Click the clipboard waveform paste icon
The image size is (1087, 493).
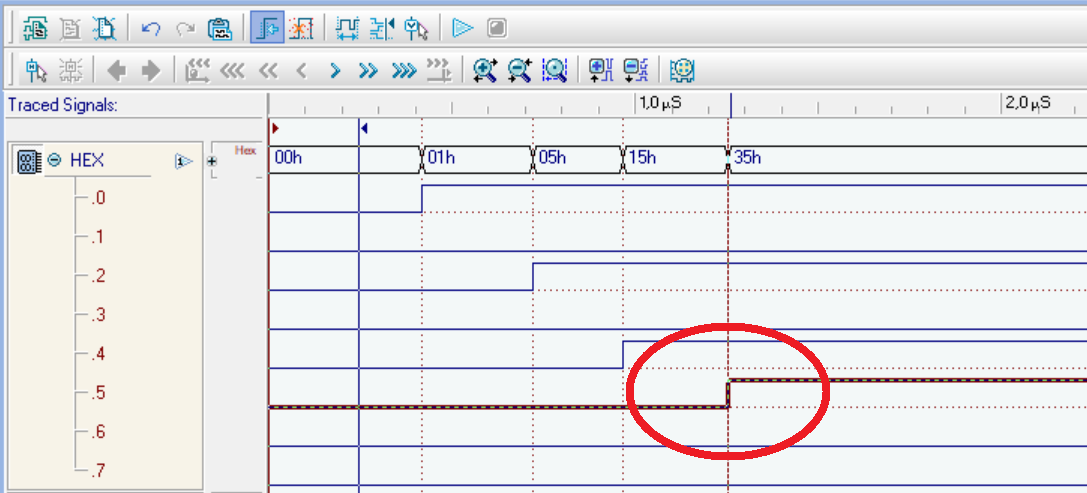pos(220,28)
